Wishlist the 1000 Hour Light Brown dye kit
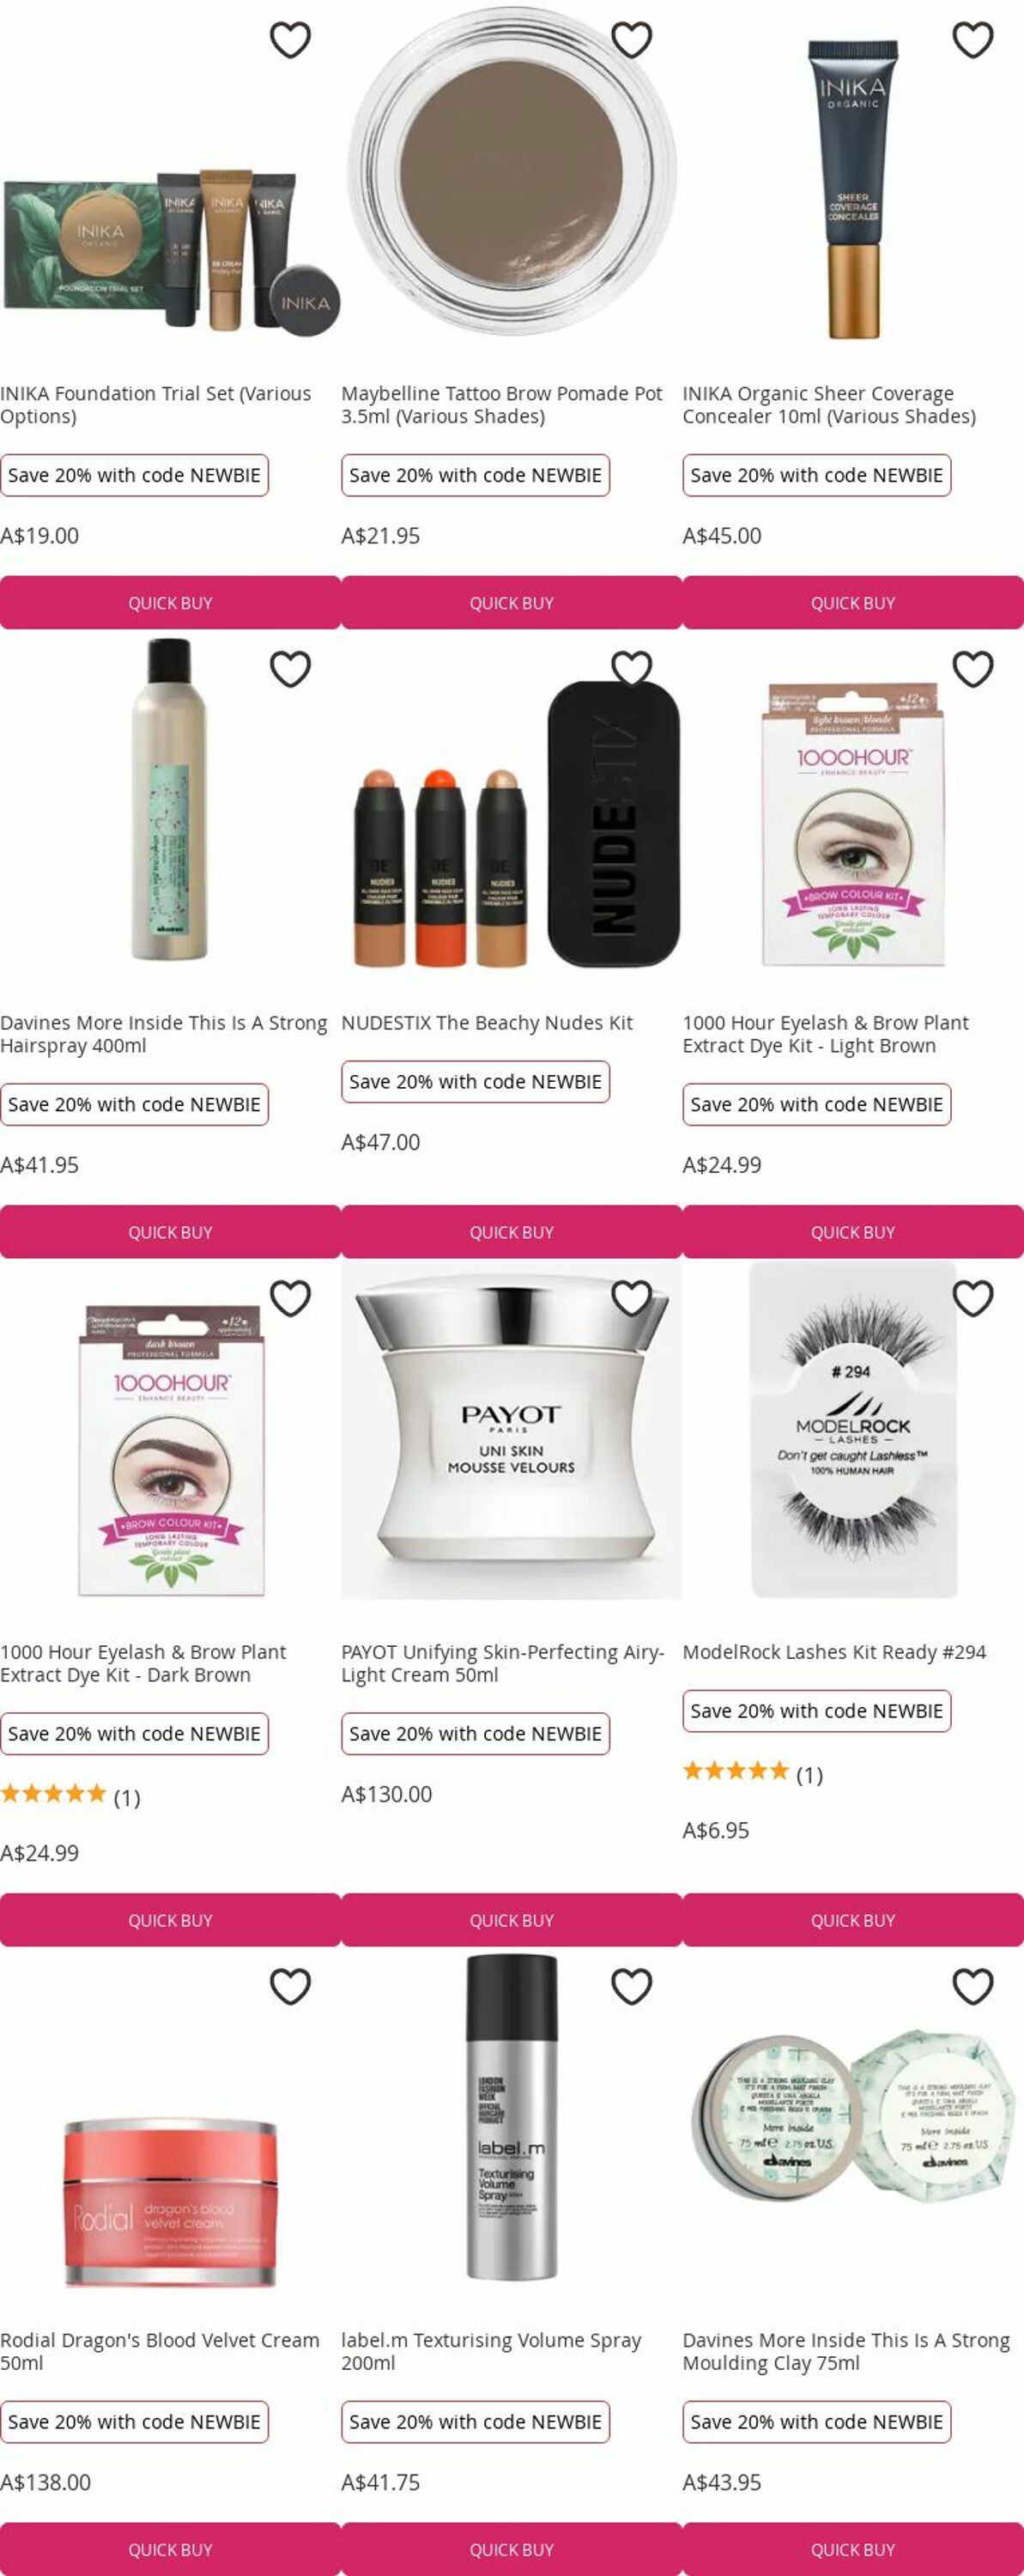This screenshot has width=1024, height=2576. tap(972, 669)
